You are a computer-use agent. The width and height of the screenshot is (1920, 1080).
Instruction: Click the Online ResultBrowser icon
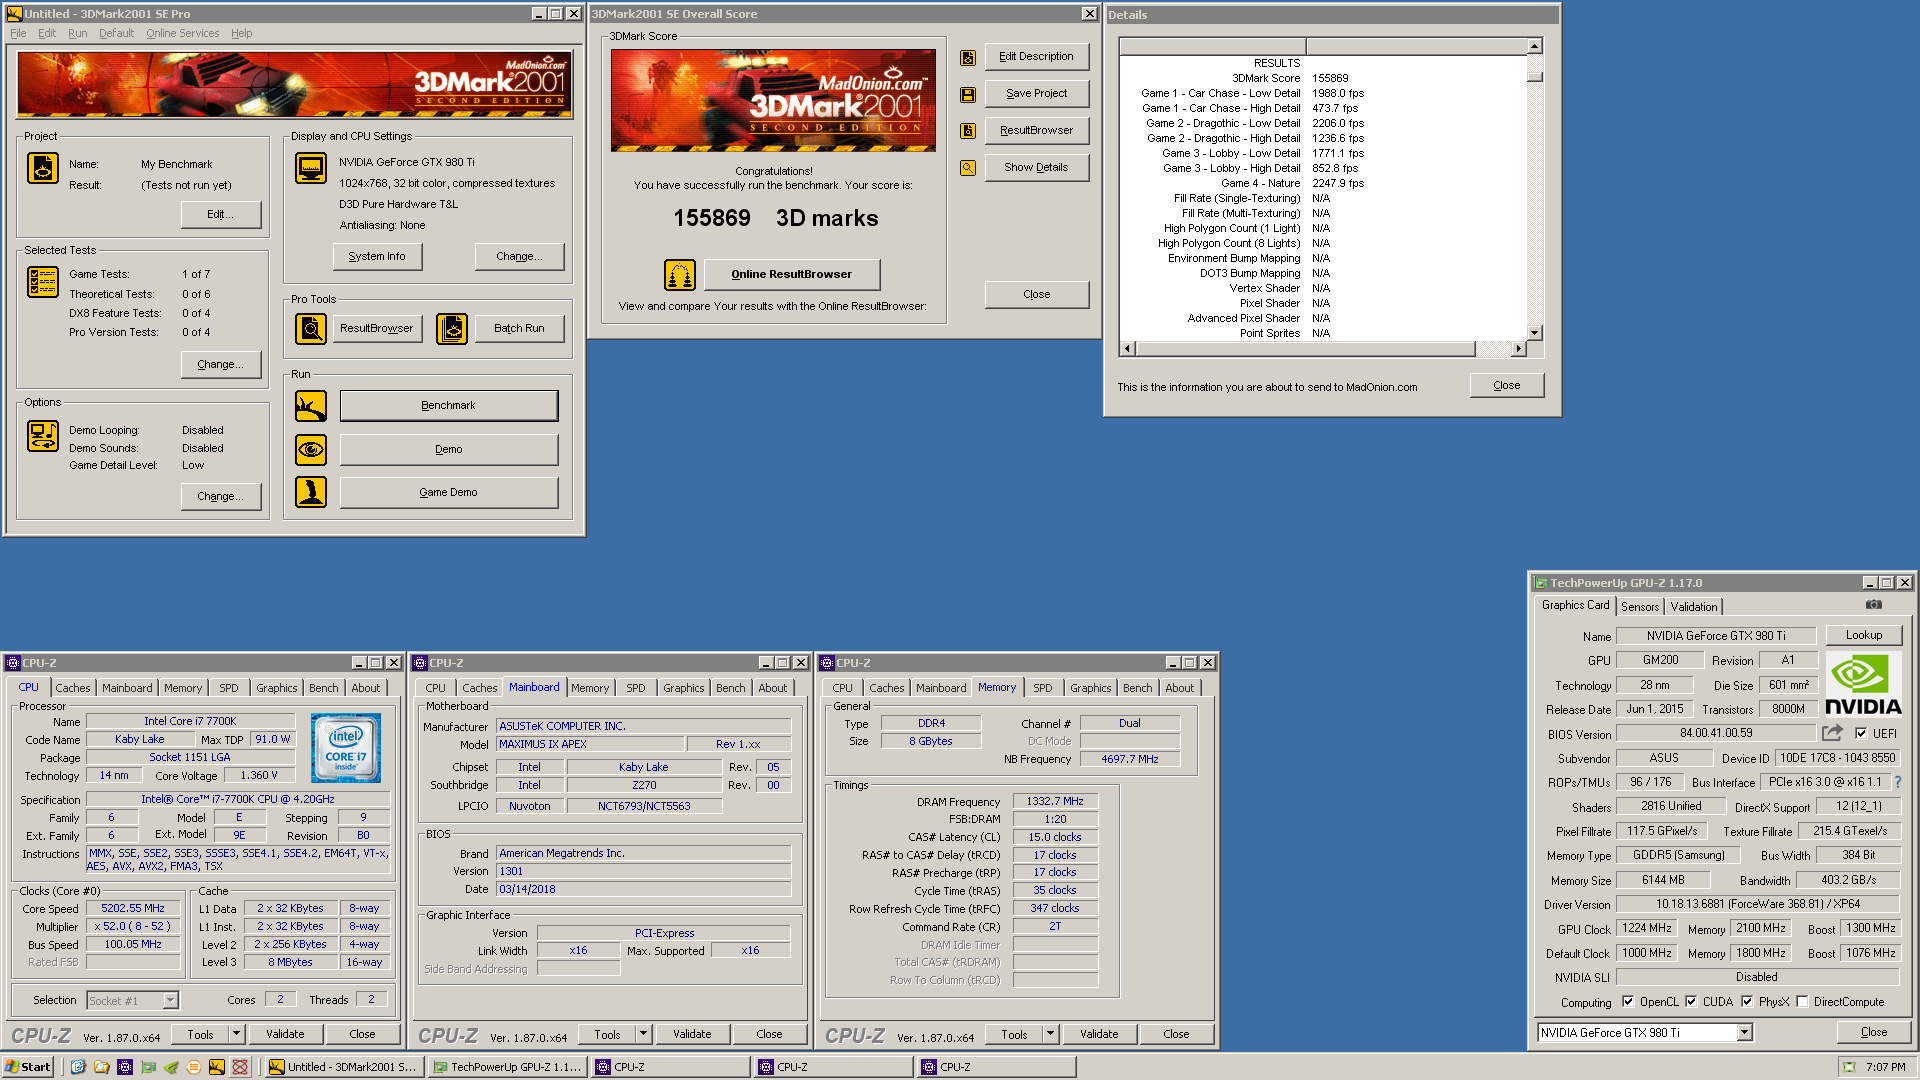pos(680,274)
